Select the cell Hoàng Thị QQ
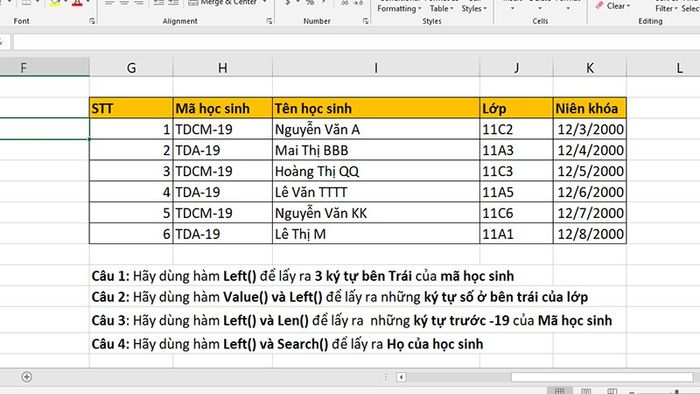The image size is (700, 394). point(376,171)
